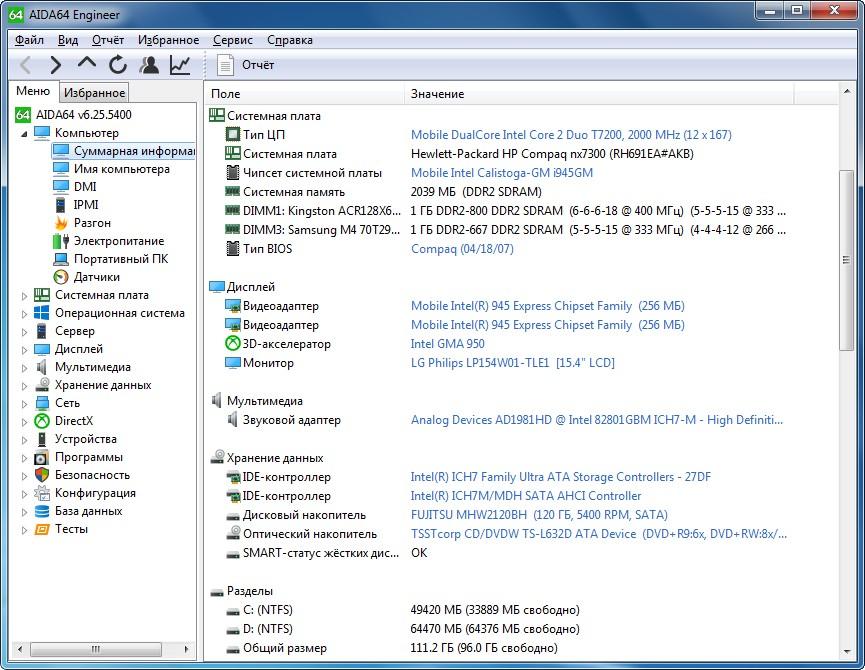This screenshot has width=865, height=670.
Task: Click the up-level arrow toolbar icon
Action: [x=87, y=64]
